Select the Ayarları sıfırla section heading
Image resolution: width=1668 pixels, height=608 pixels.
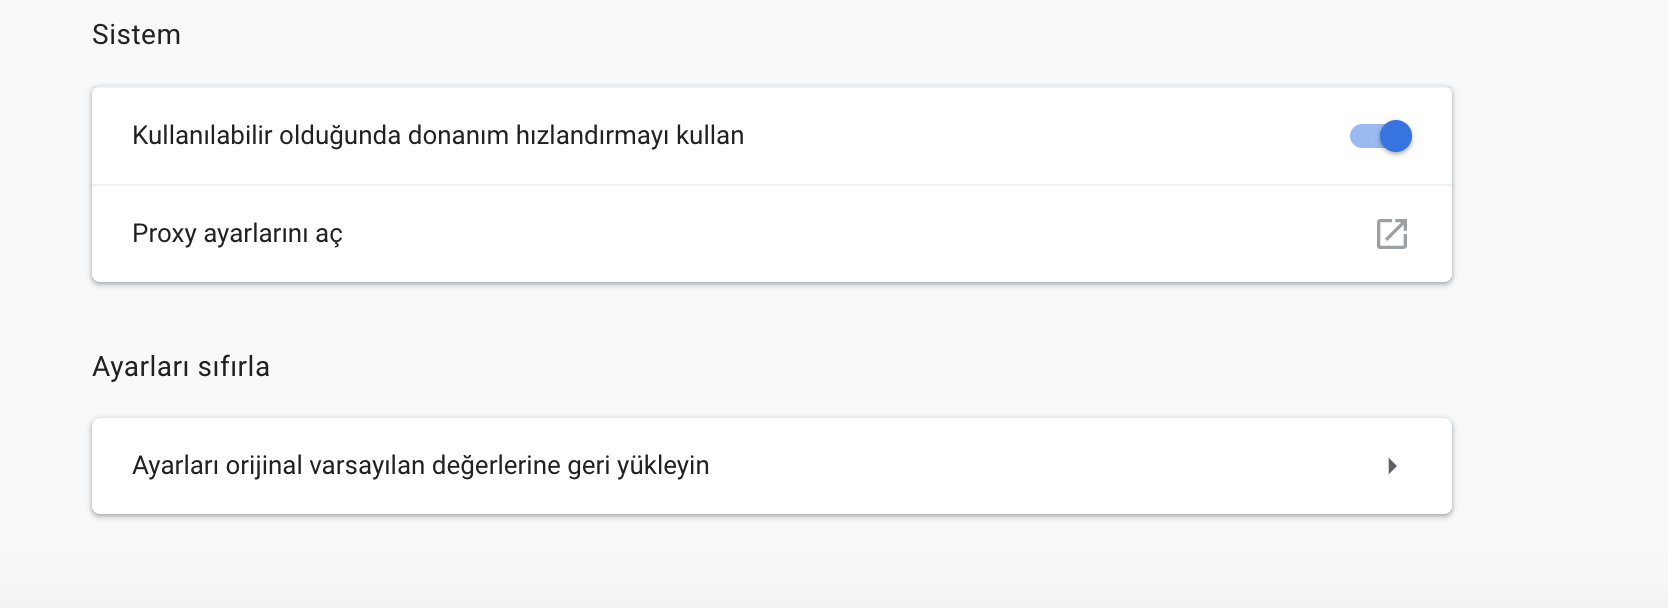pyautogui.click(x=180, y=366)
